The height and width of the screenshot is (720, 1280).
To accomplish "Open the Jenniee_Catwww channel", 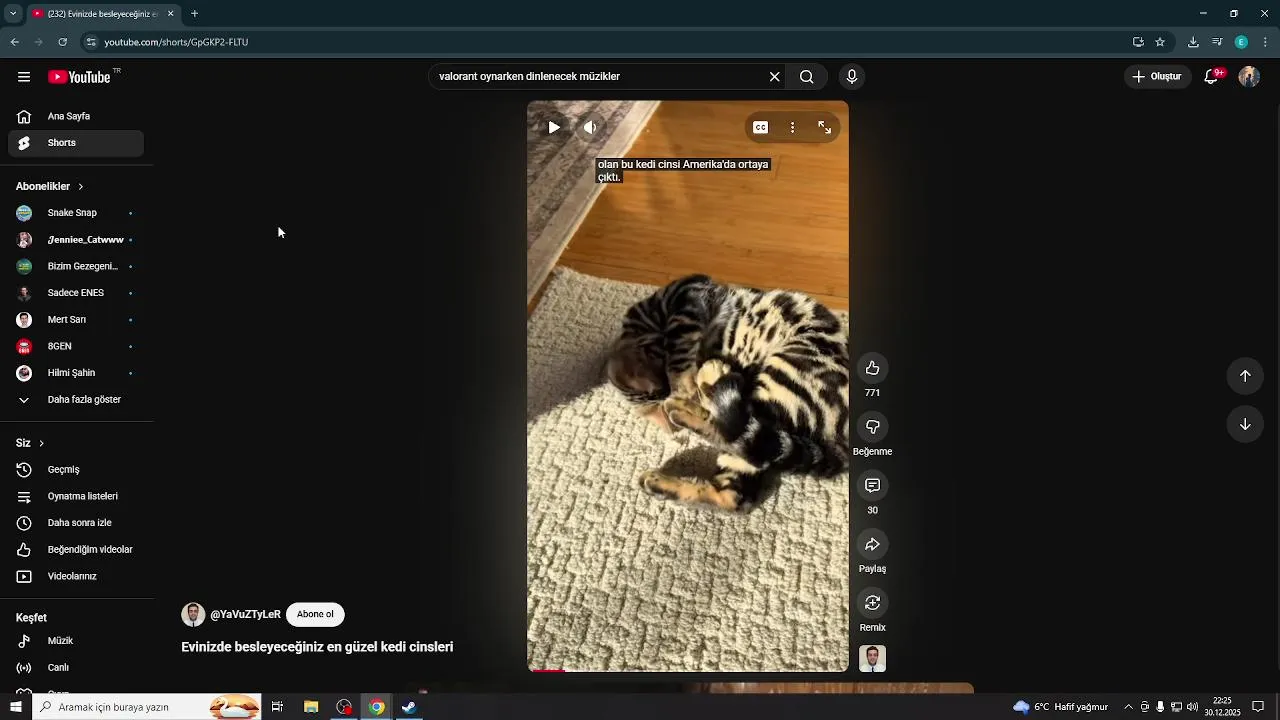I will 76,240.
